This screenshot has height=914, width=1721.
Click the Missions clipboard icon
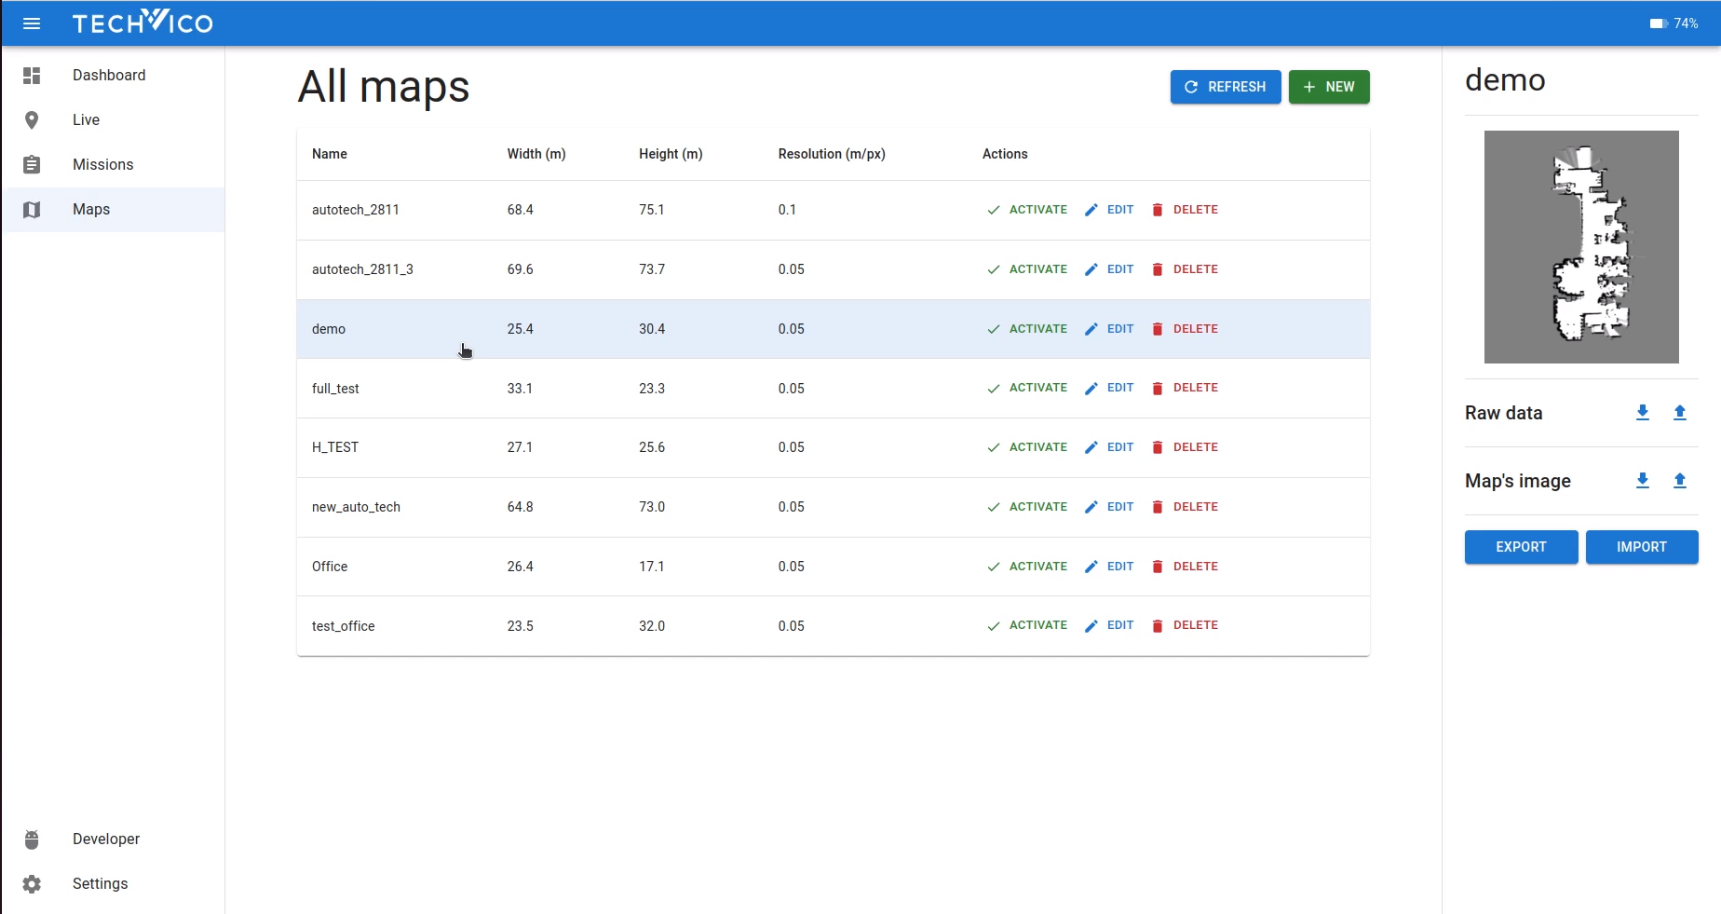coord(32,165)
